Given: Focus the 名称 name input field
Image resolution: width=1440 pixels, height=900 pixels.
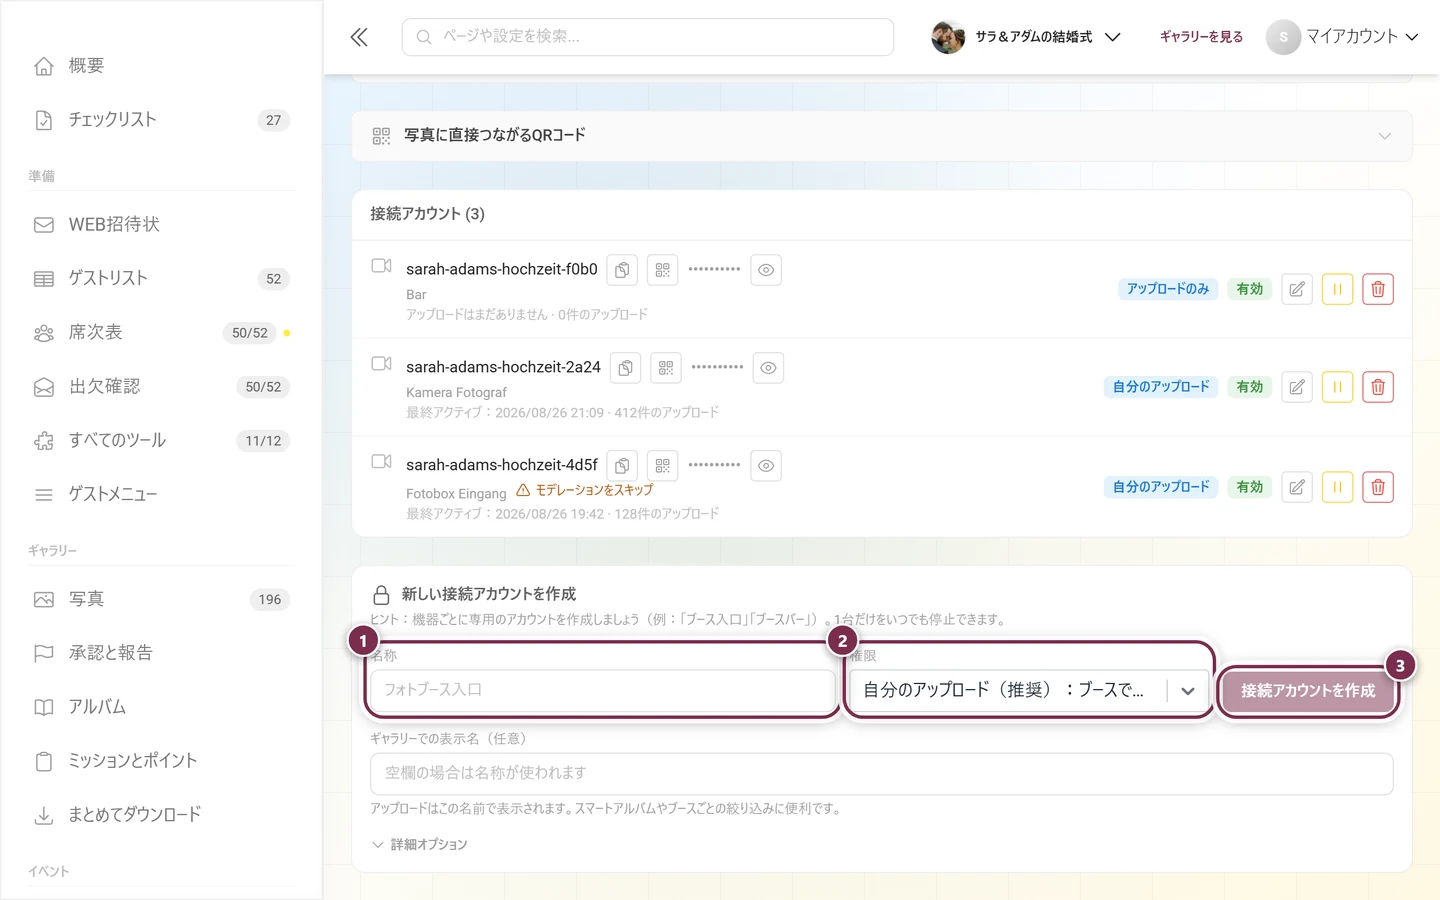Looking at the screenshot, I should tap(602, 690).
